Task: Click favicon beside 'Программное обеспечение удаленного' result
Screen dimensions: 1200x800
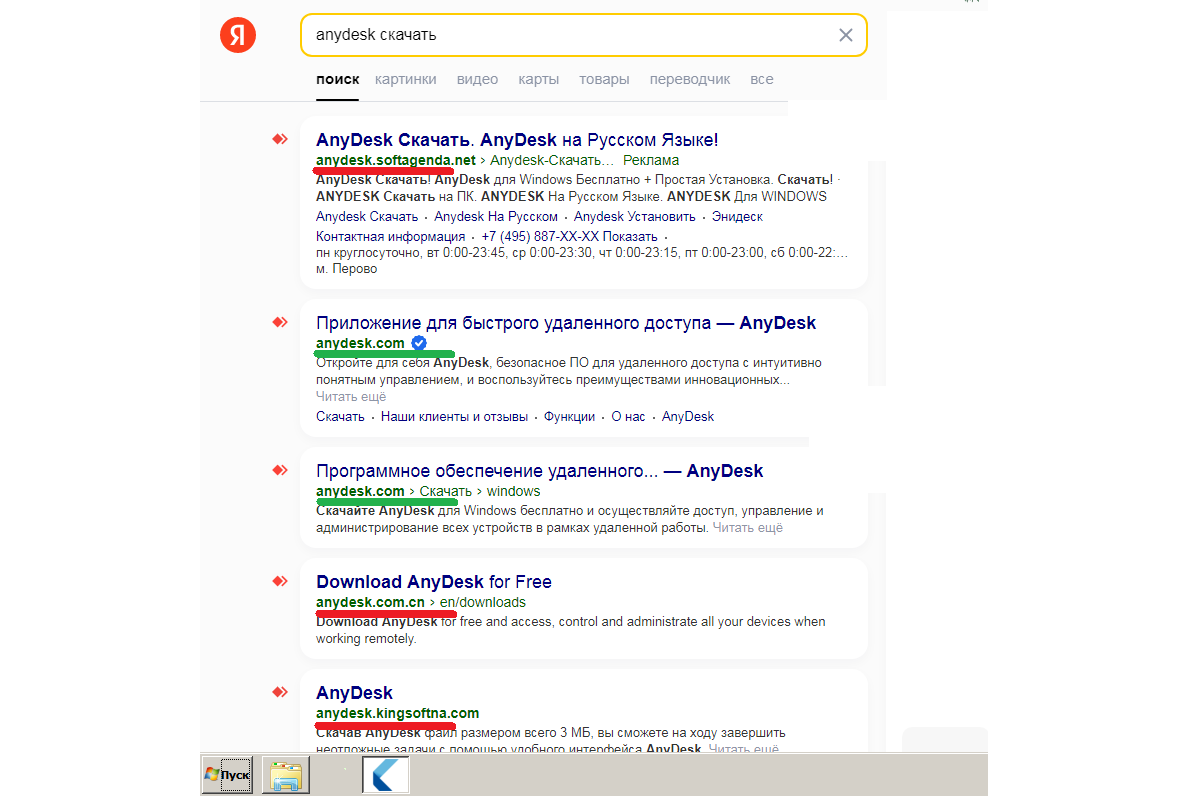Action: (280, 470)
